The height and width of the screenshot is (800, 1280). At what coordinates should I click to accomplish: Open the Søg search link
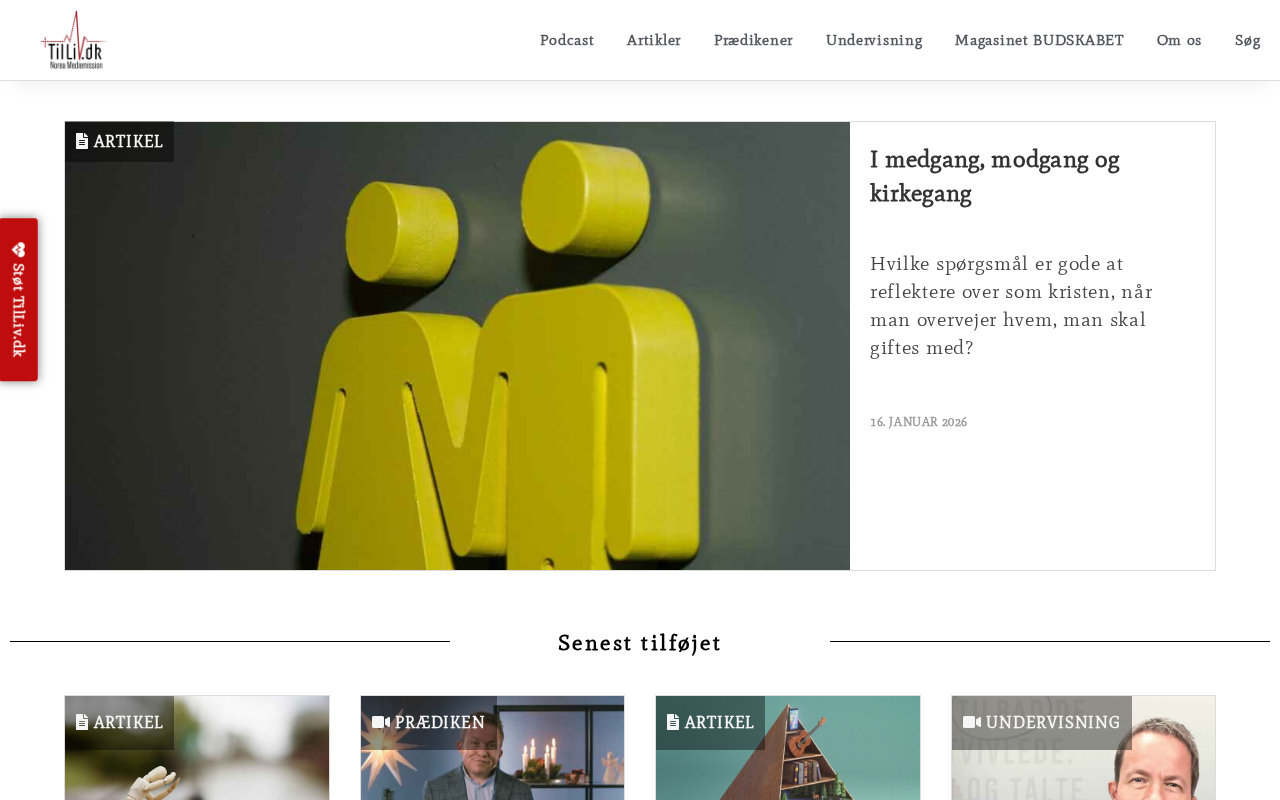coord(1247,40)
